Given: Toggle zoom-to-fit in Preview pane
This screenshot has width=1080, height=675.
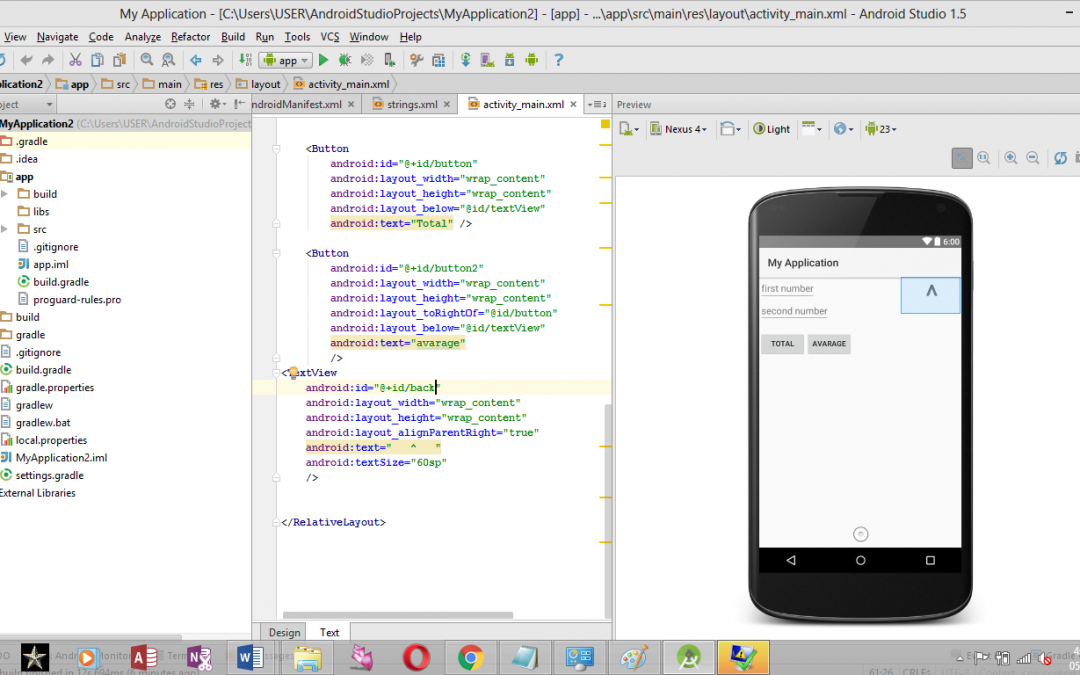Looking at the screenshot, I should click(961, 158).
